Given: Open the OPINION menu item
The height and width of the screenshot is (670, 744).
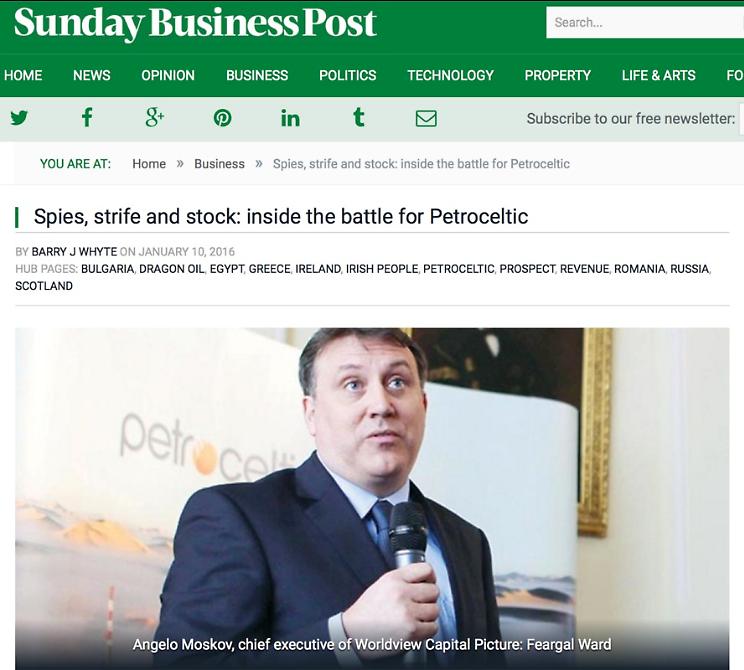Looking at the screenshot, I should [x=168, y=75].
